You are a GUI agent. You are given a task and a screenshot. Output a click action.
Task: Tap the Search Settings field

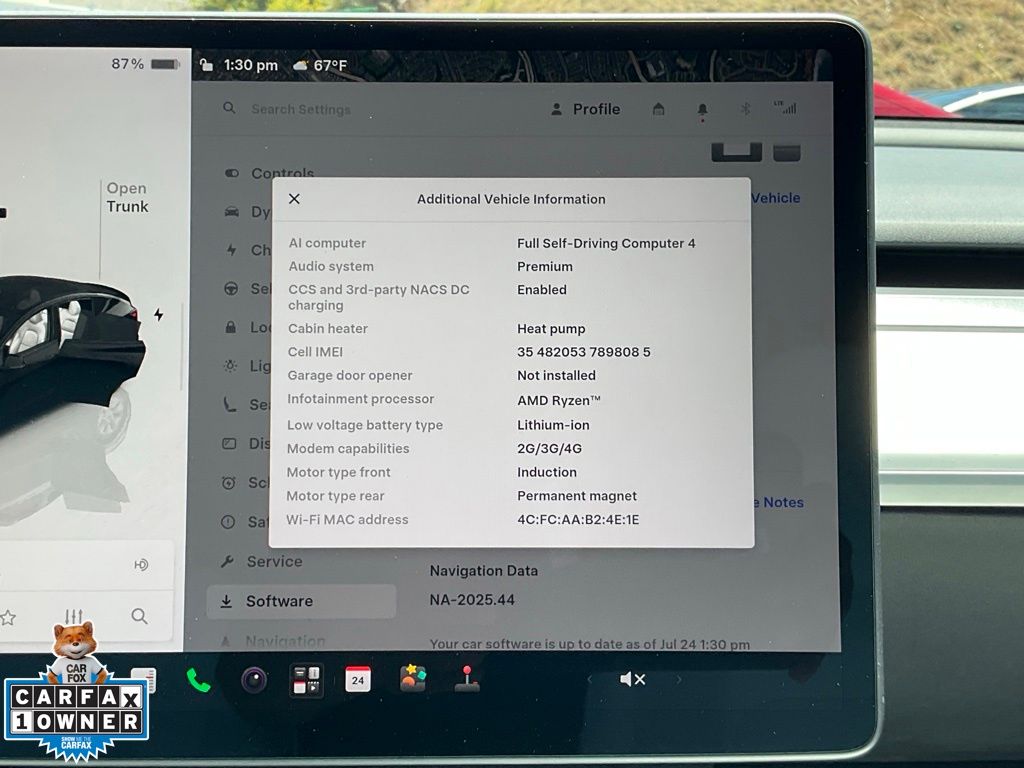click(300, 109)
